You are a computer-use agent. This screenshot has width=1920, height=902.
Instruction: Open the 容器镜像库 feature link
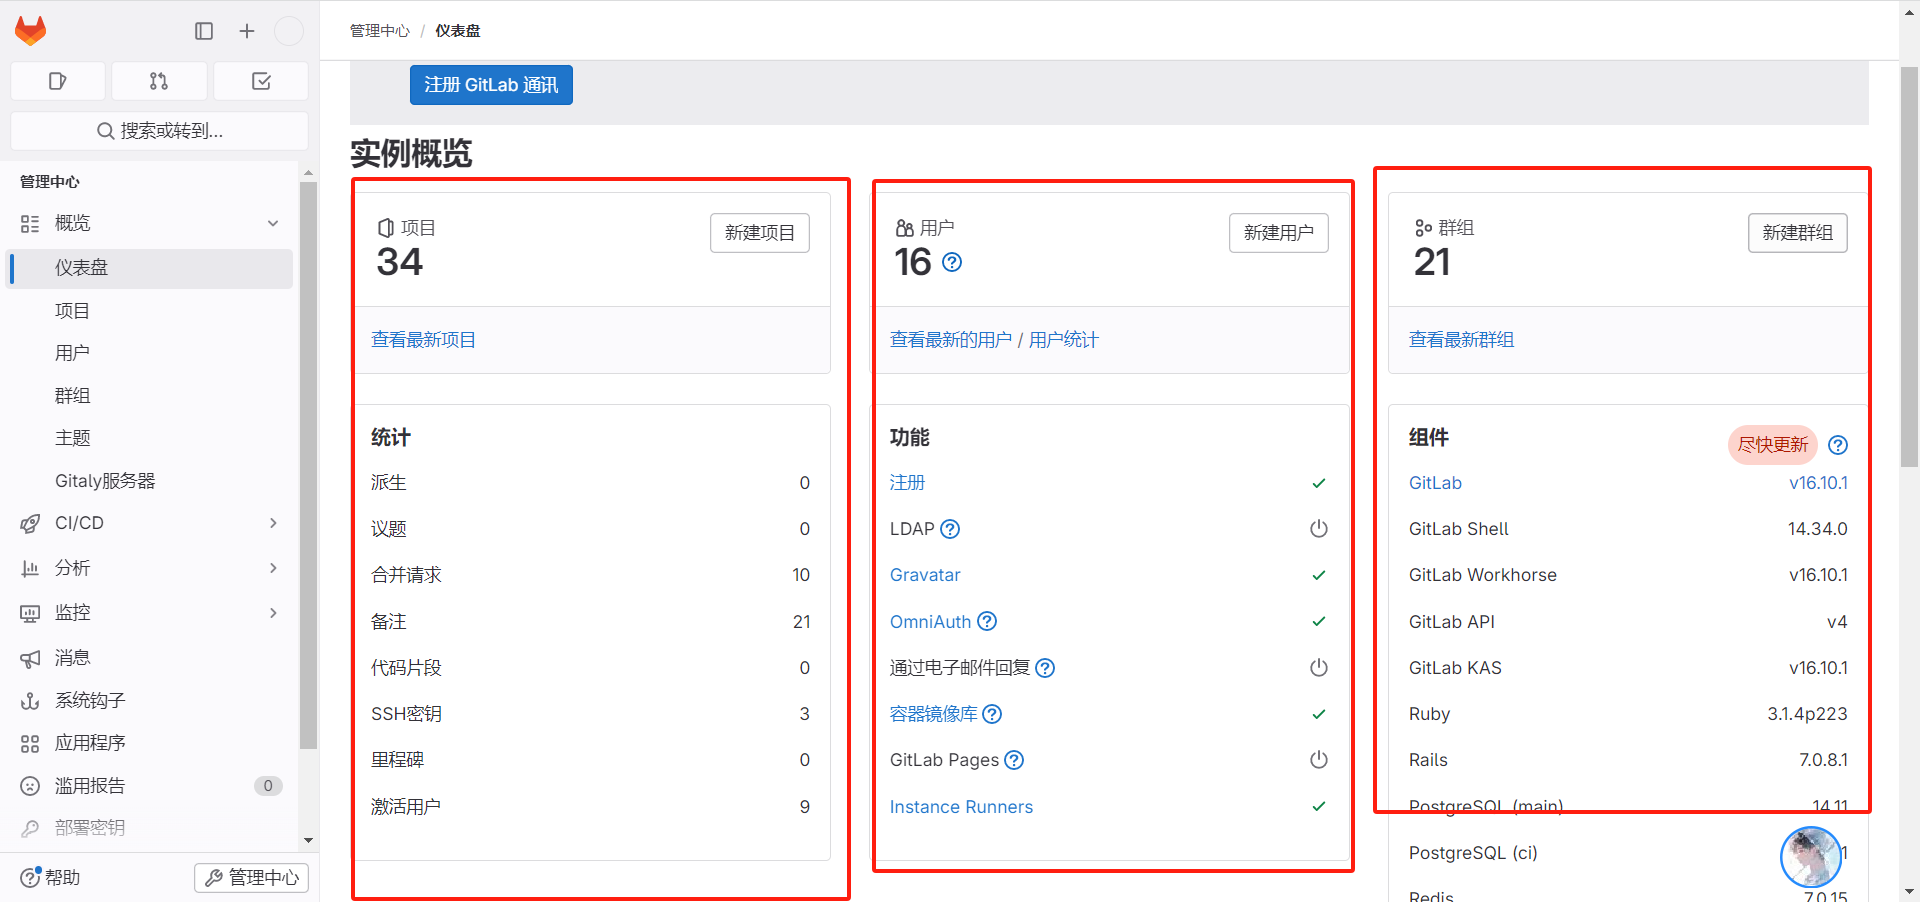click(934, 714)
